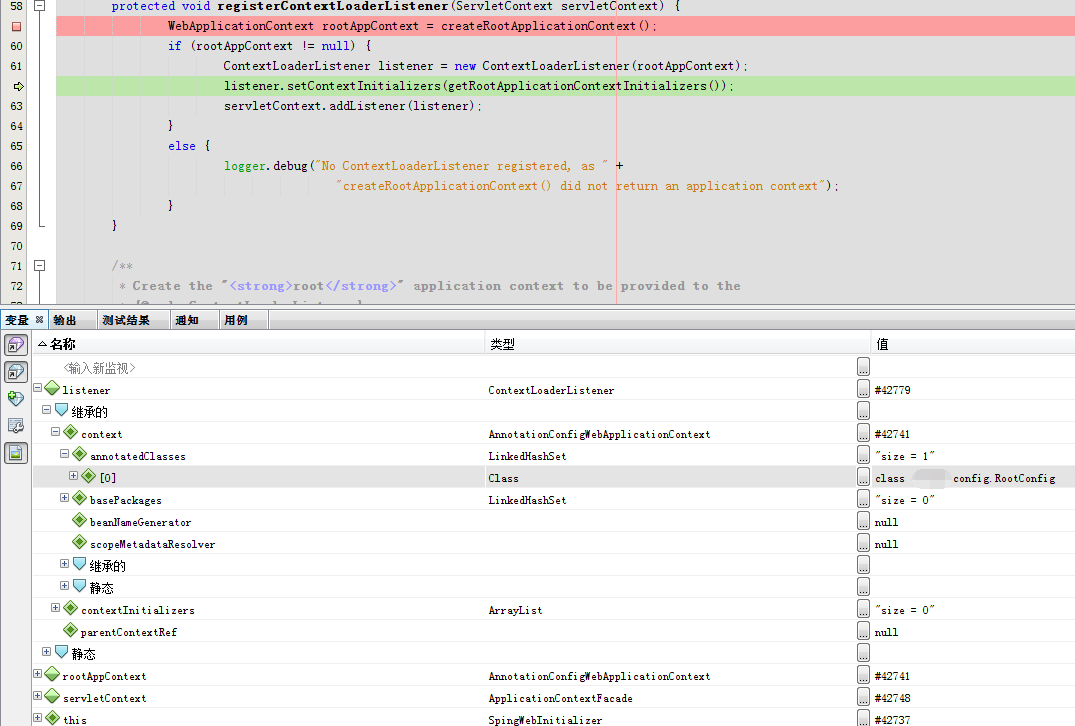Click the second debugger sidebar icon below the first
The image size is (1075, 726).
pos(16,372)
